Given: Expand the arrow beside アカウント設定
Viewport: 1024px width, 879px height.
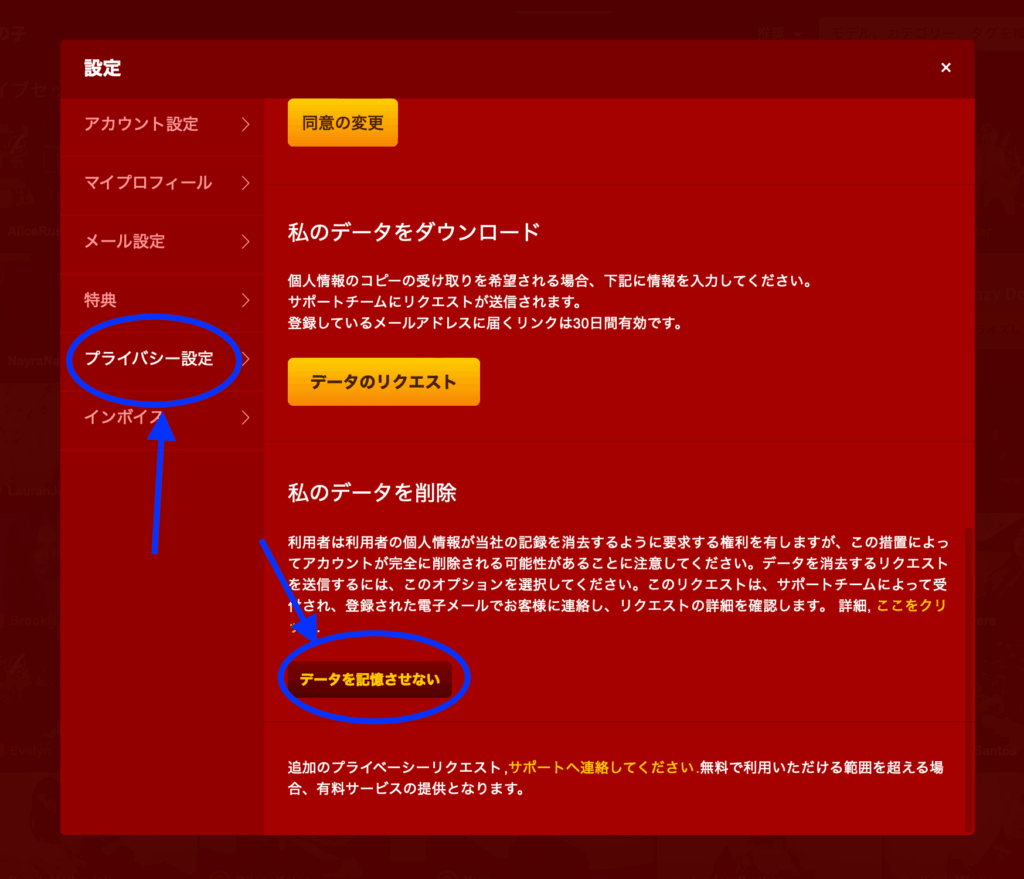Looking at the screenshot, I should coord(246,125).
